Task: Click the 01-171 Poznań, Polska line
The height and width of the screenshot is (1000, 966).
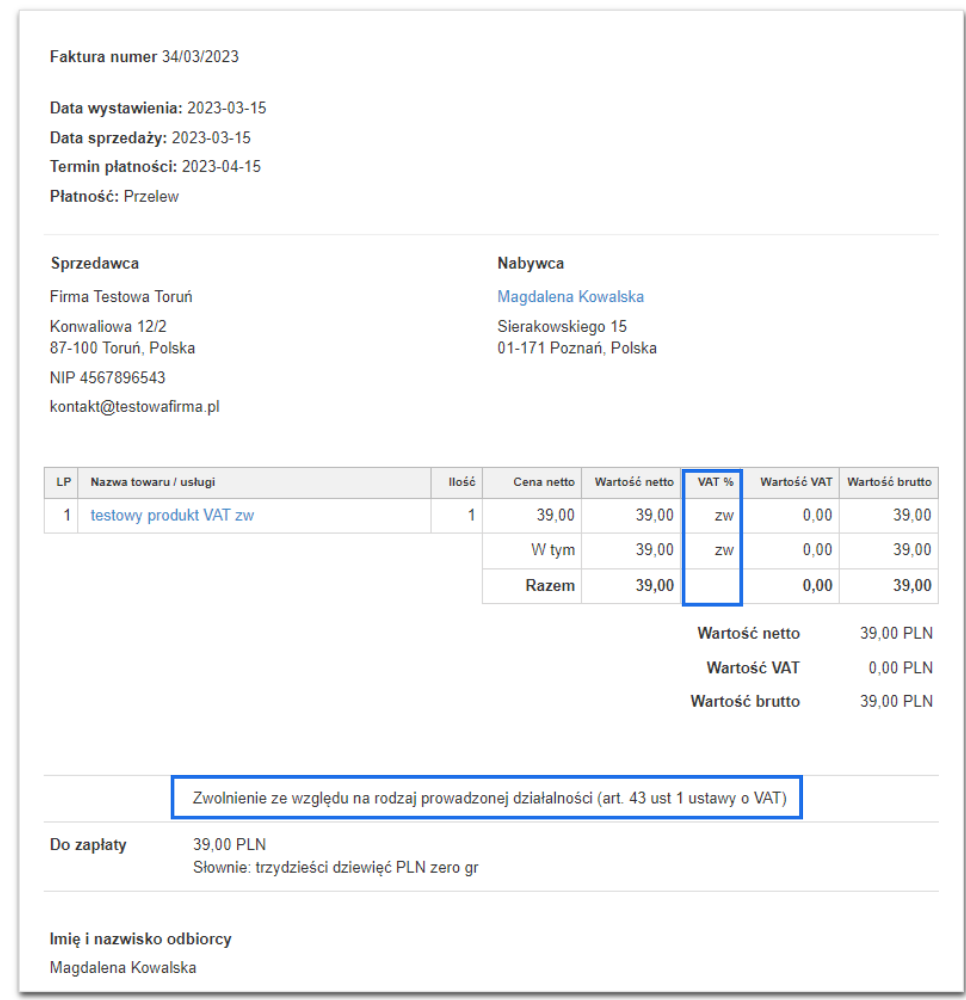Action: [577, 348]
